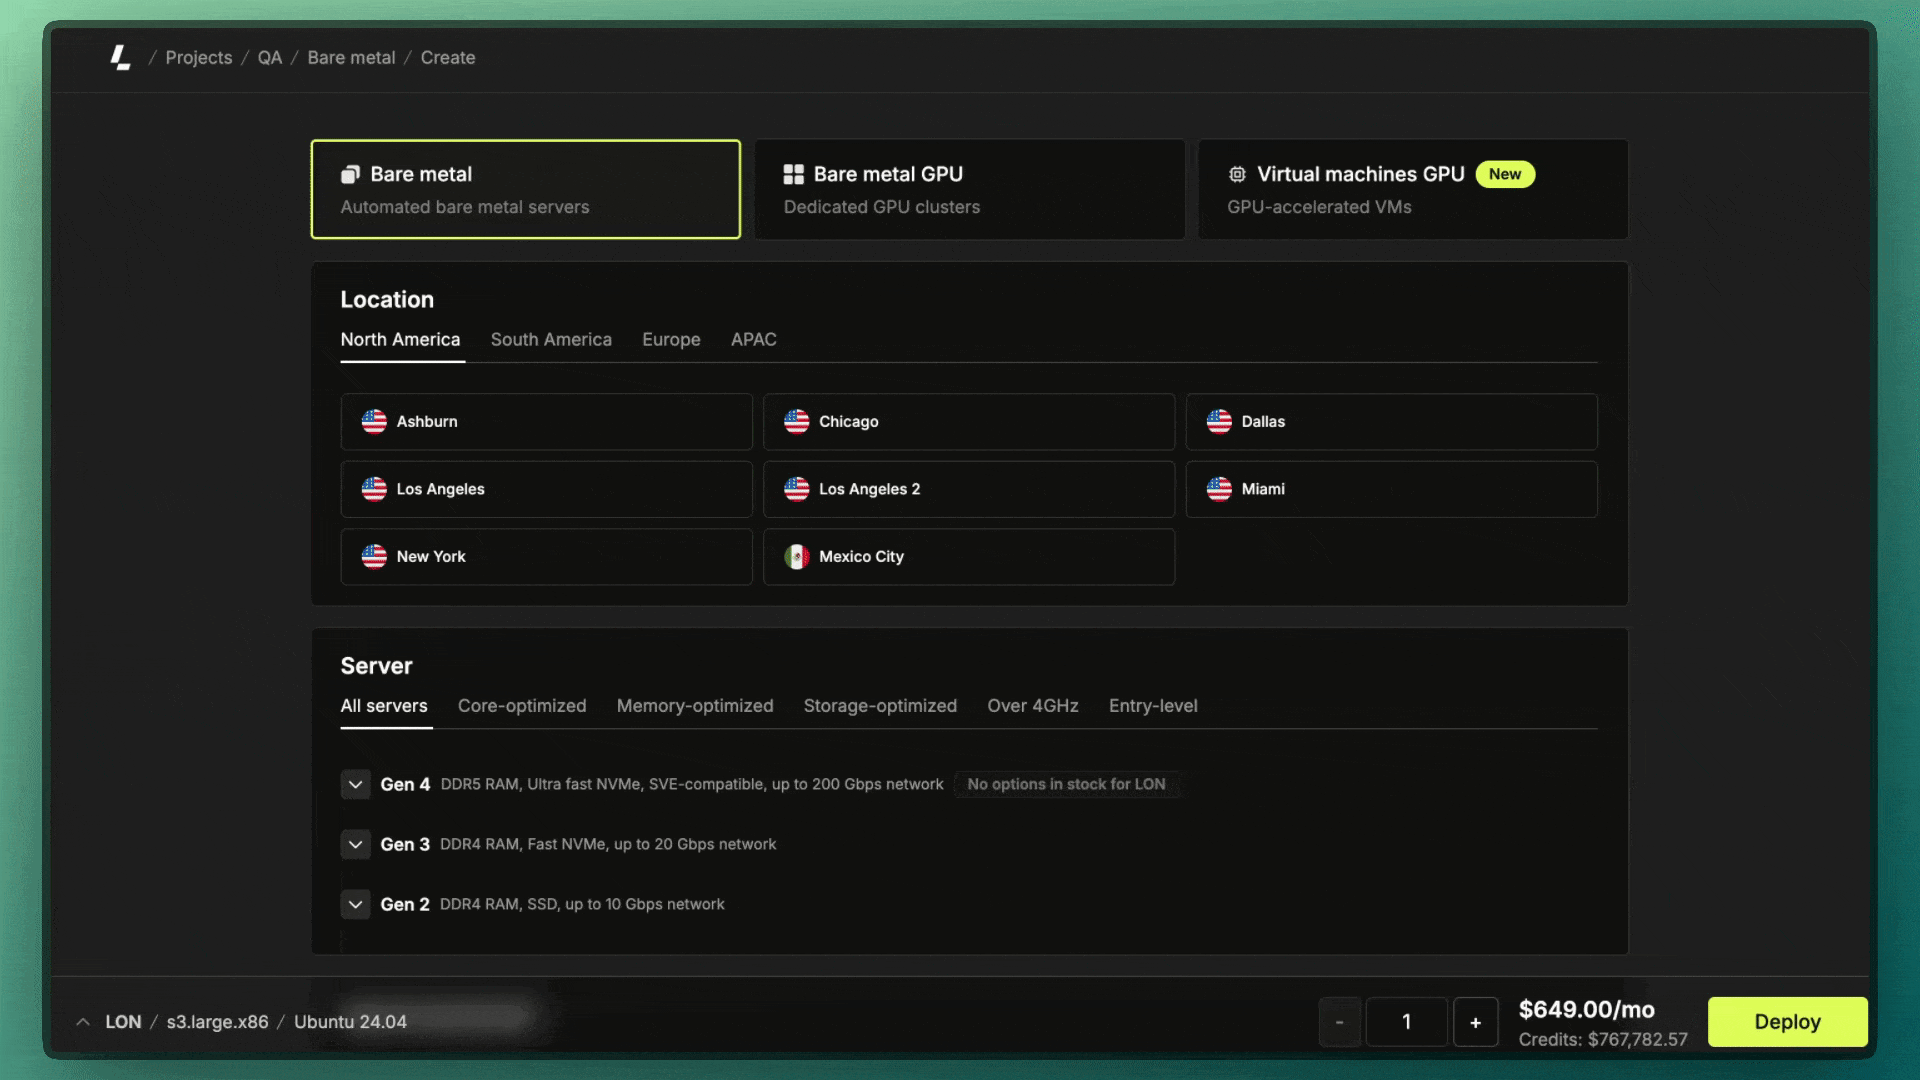Select the Dallas location
Image resolution: width=1920 pixels, height=1080 pixels.
tap(1391, 421)
